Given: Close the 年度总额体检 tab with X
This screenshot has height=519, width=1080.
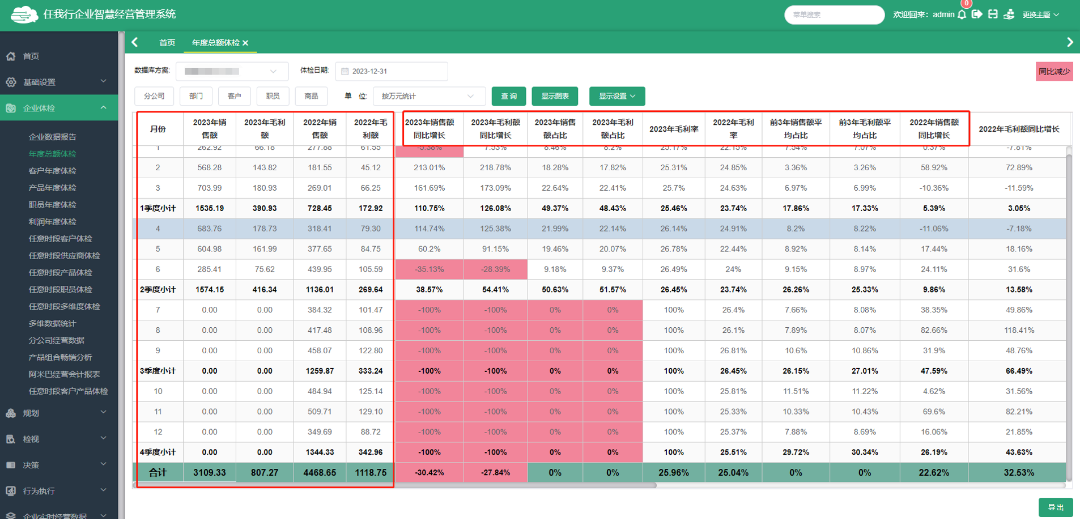Looking at the screenshot, I should point(245,43).
